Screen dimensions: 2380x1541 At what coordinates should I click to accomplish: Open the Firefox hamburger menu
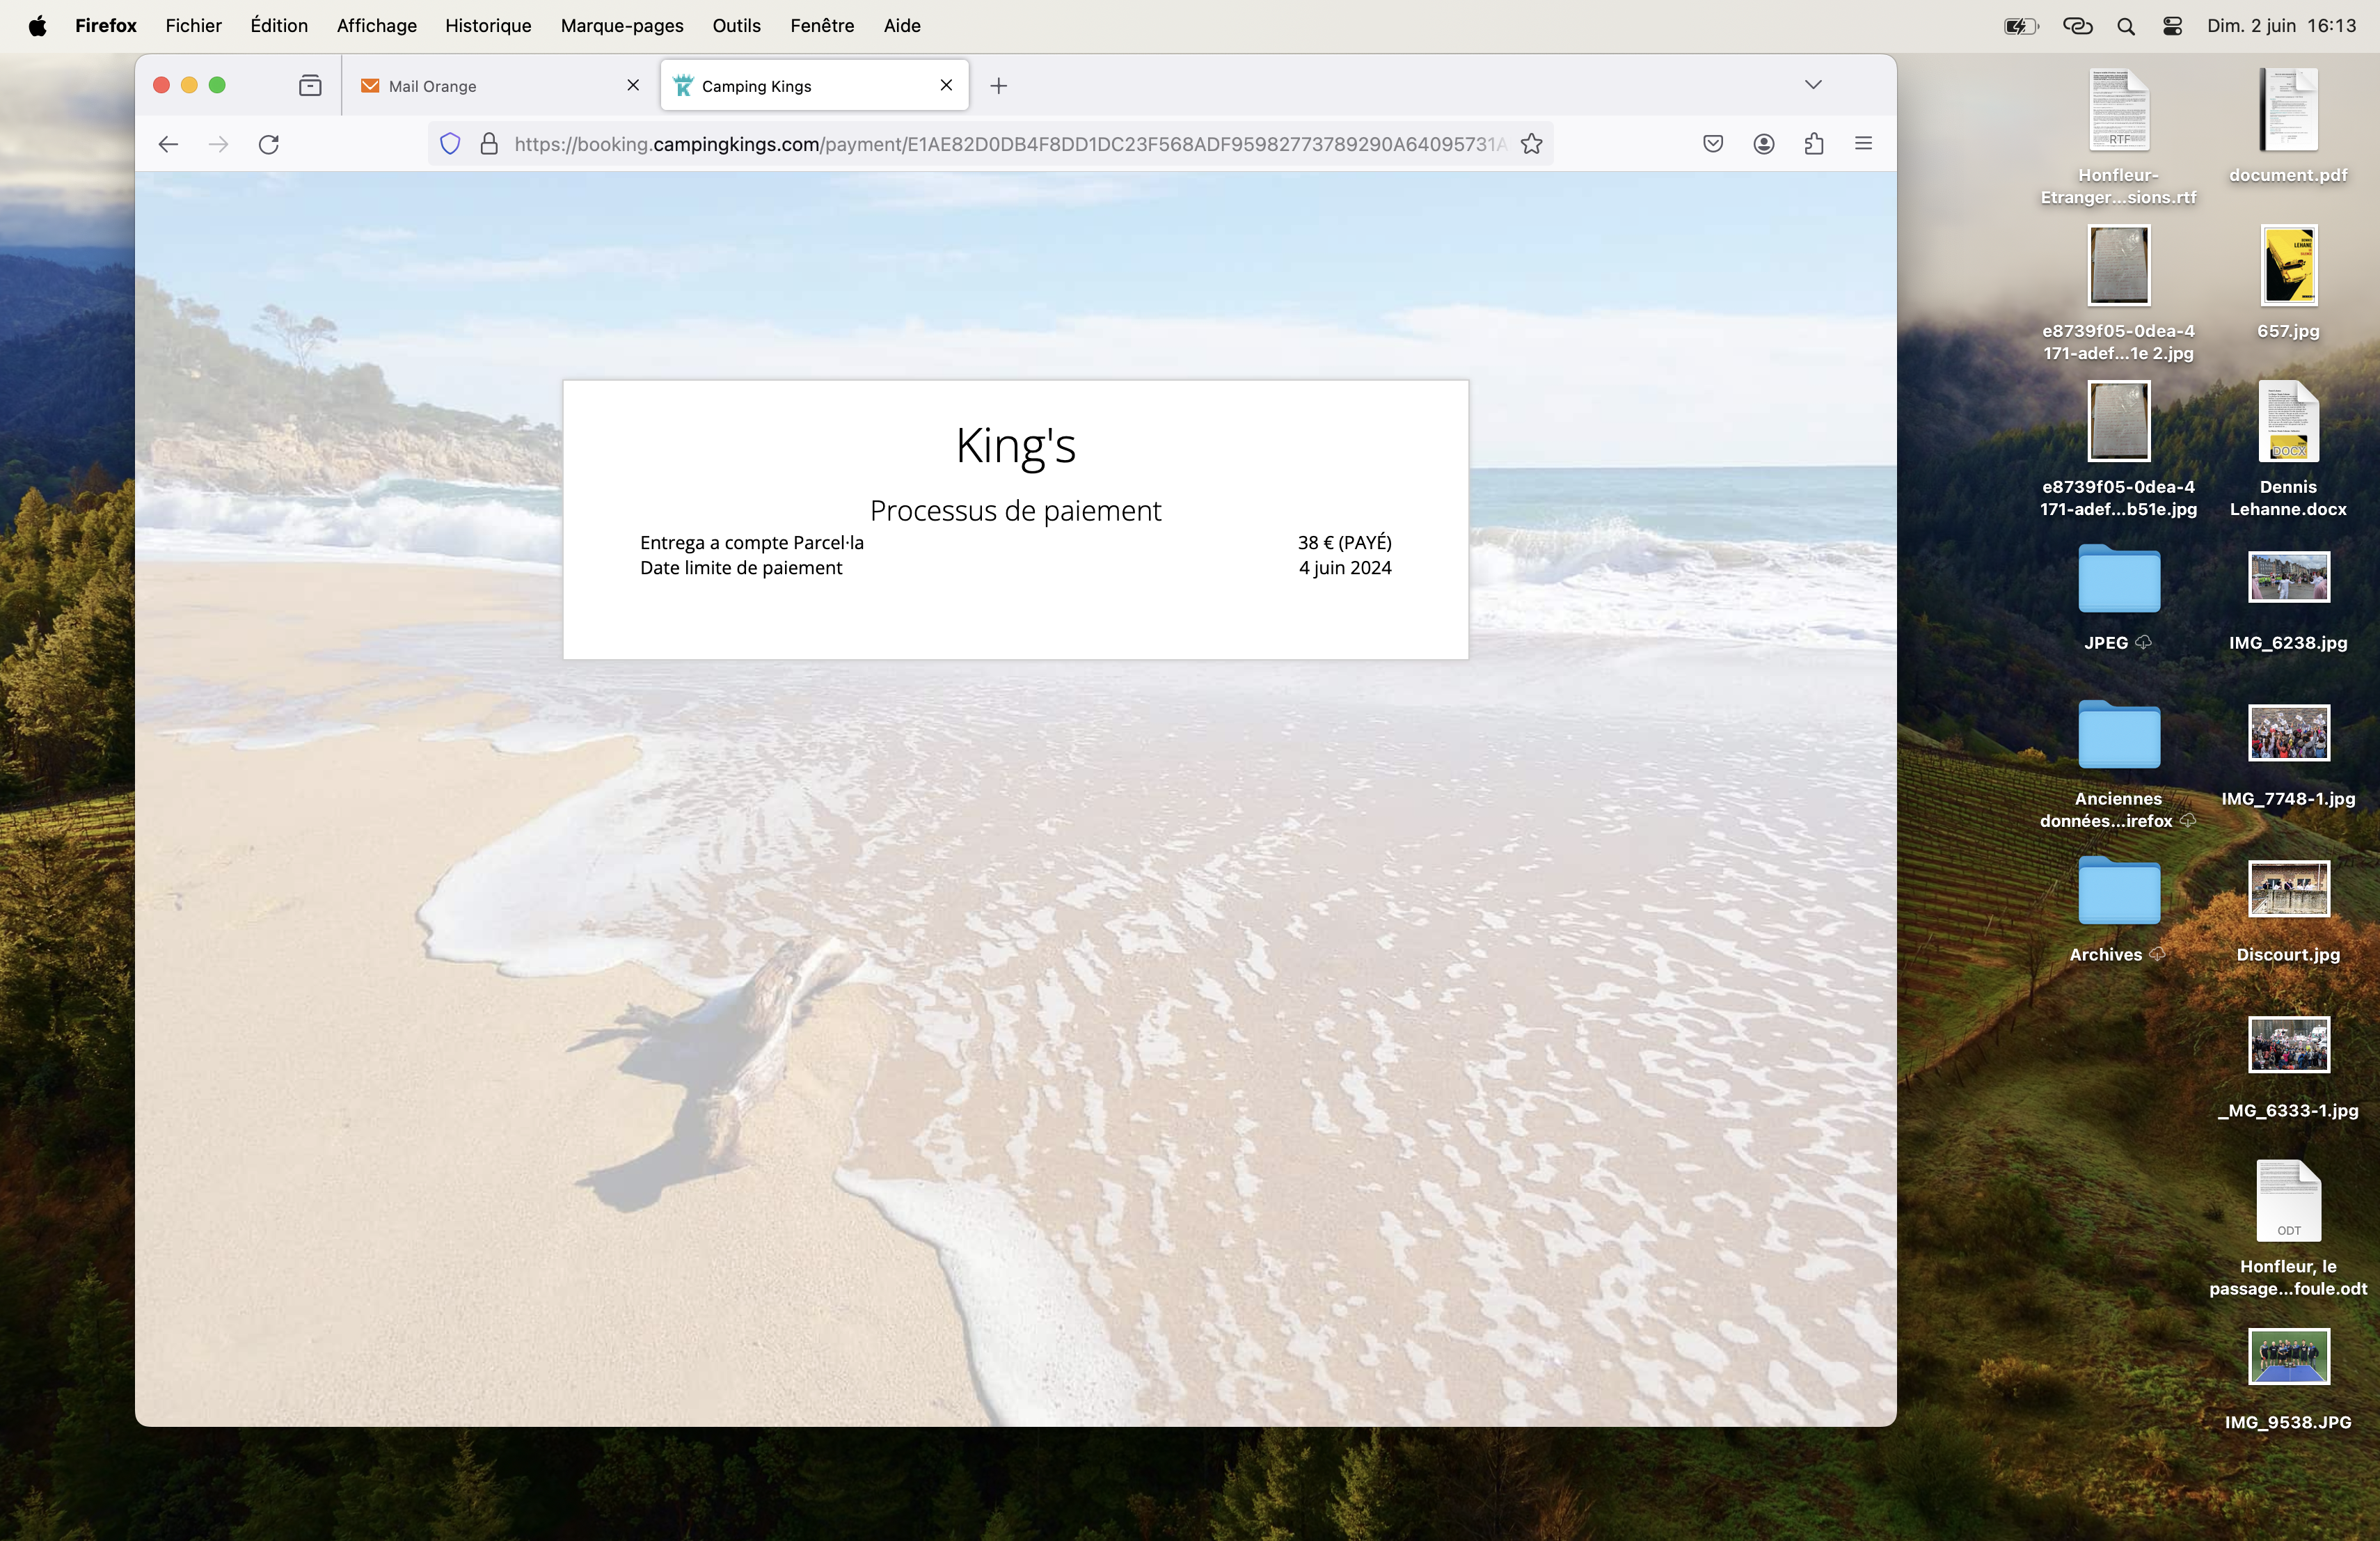tap(1863, 144)
